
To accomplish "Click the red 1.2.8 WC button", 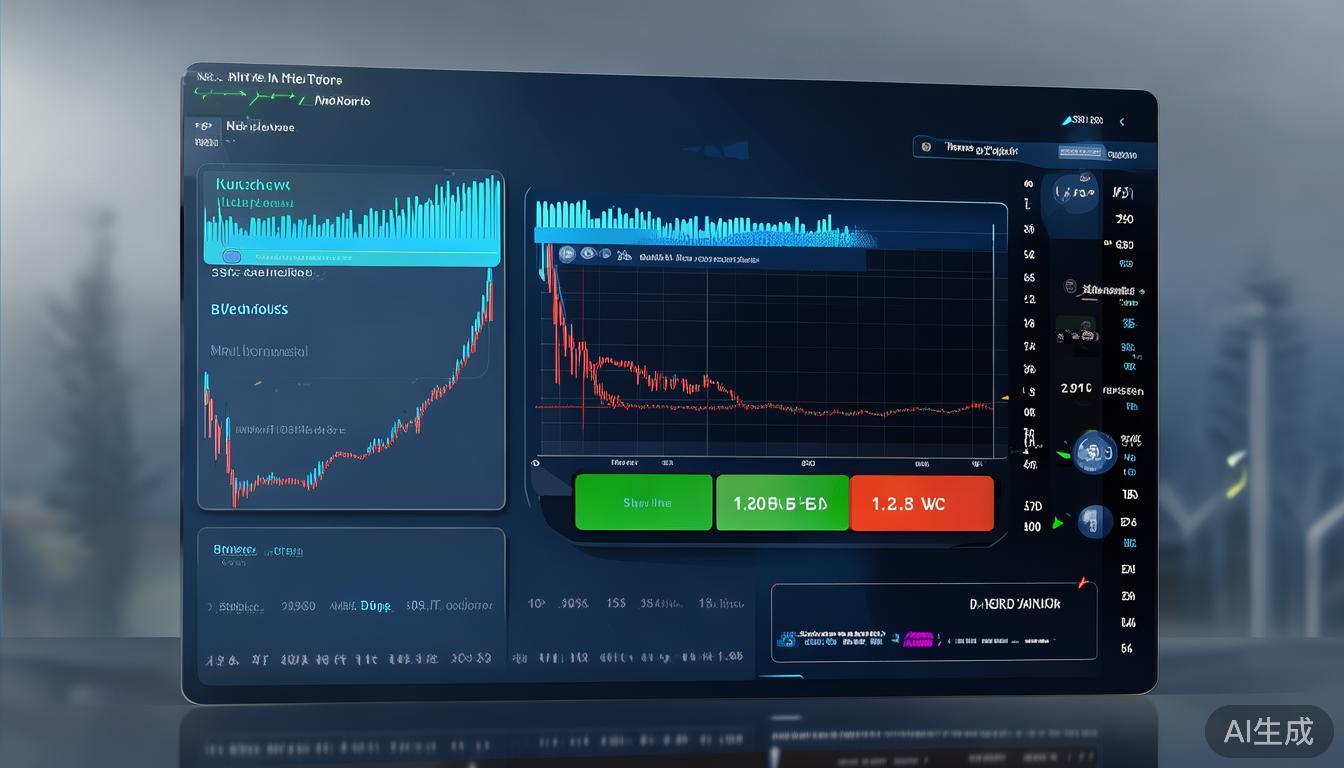I will (921, 503).
